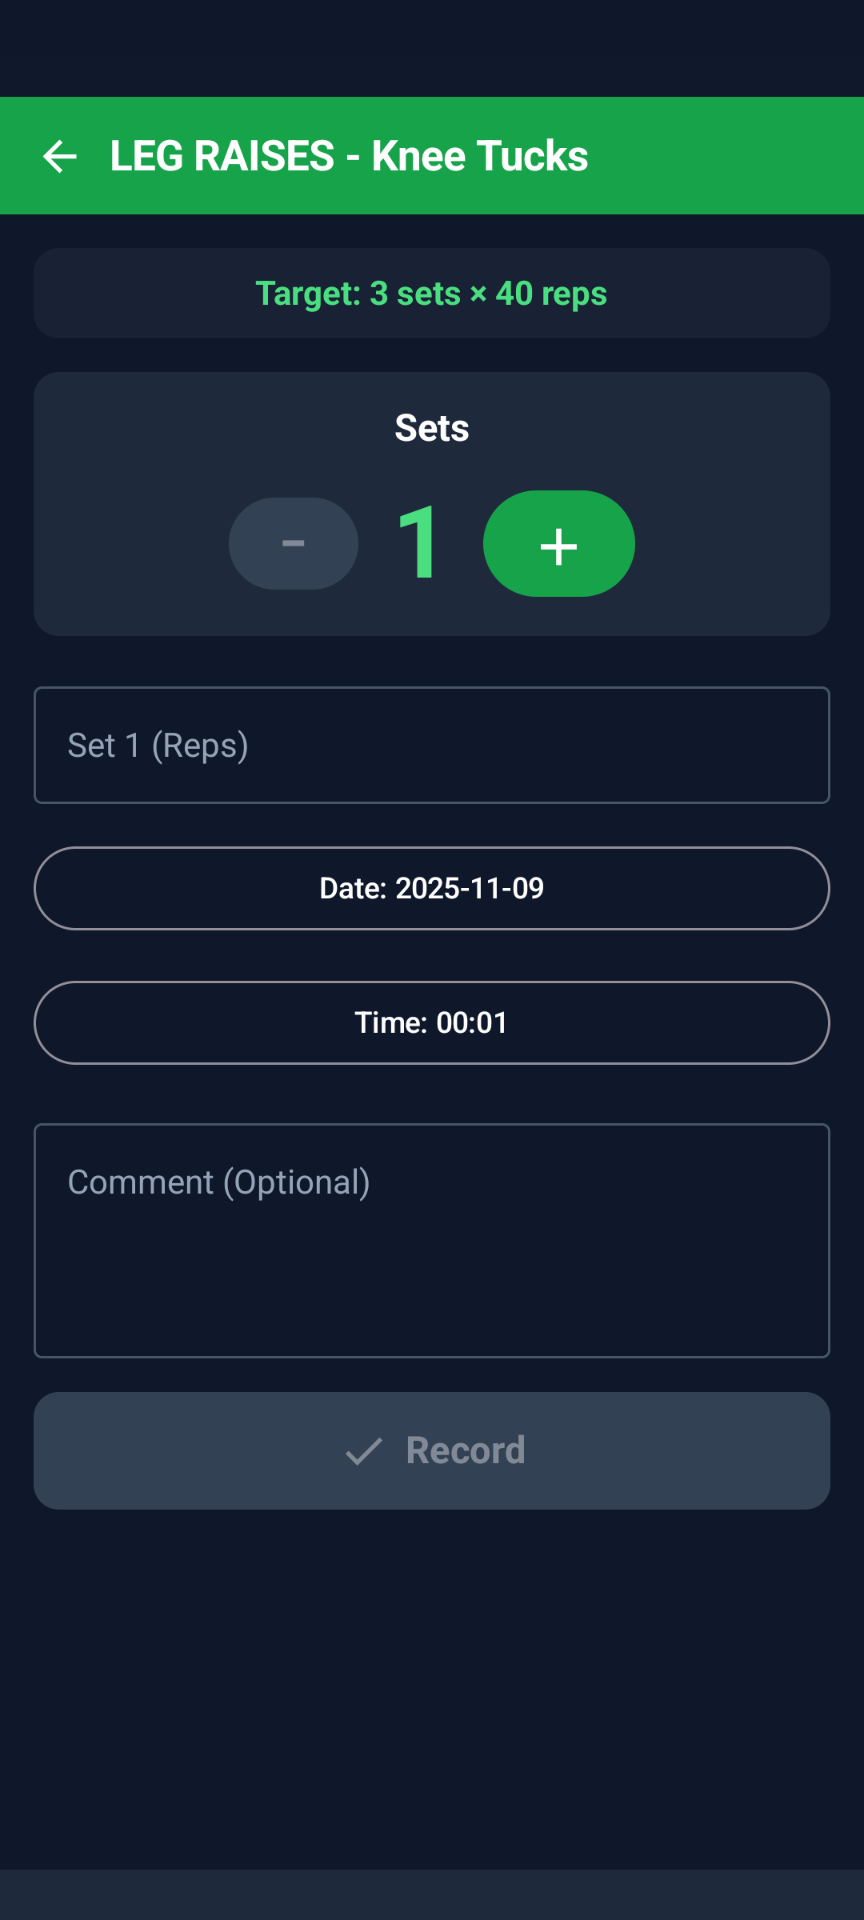Click the checkmark icon on Record

364,1451
